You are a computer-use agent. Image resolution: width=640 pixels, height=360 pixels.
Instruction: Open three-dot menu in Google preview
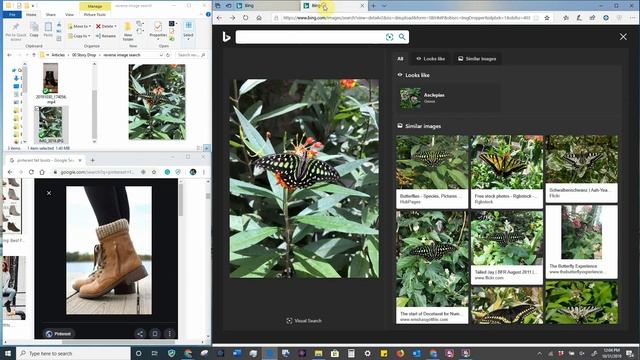[169, 334]
